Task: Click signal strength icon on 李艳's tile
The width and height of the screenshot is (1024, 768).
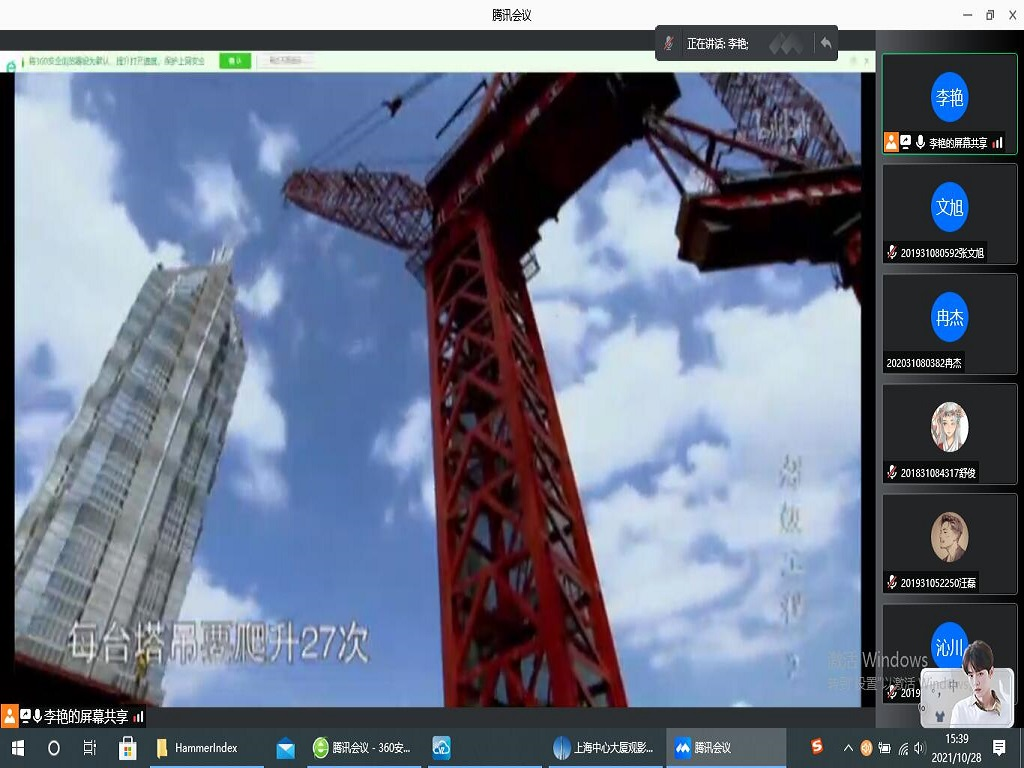Action: [x=998, y=143]
